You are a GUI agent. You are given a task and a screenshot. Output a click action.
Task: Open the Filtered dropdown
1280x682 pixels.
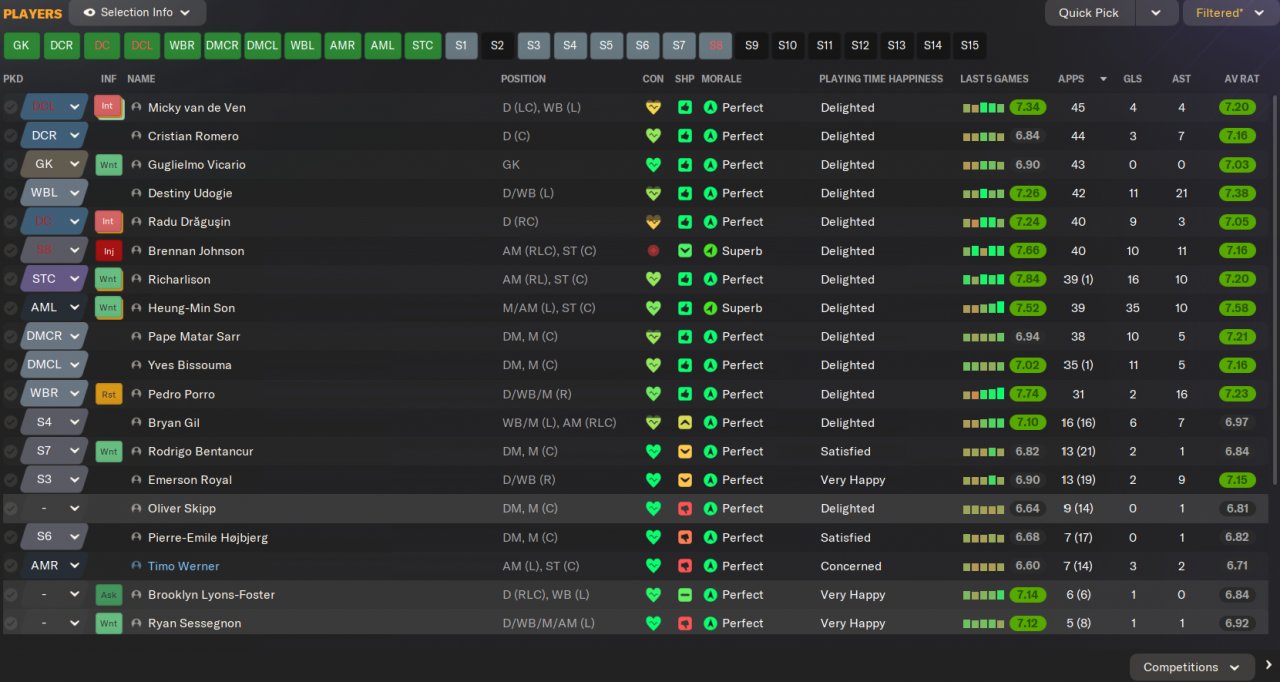[1230, 13]
